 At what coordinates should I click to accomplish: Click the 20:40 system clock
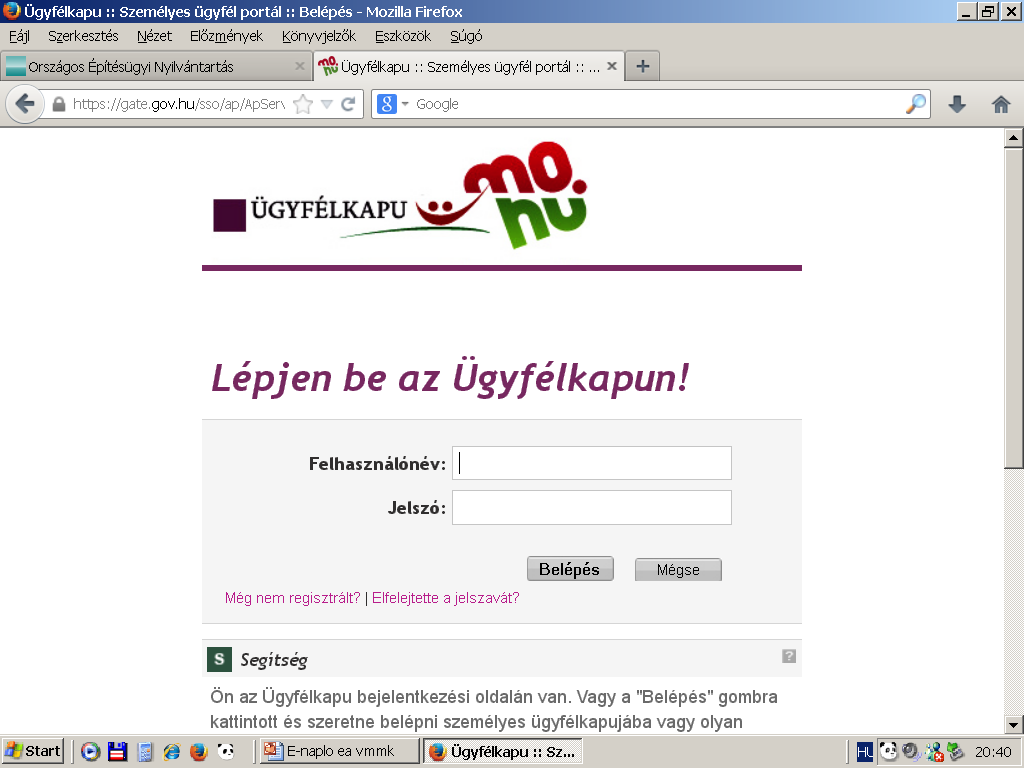pyautogui.click(x=993, y=752)
